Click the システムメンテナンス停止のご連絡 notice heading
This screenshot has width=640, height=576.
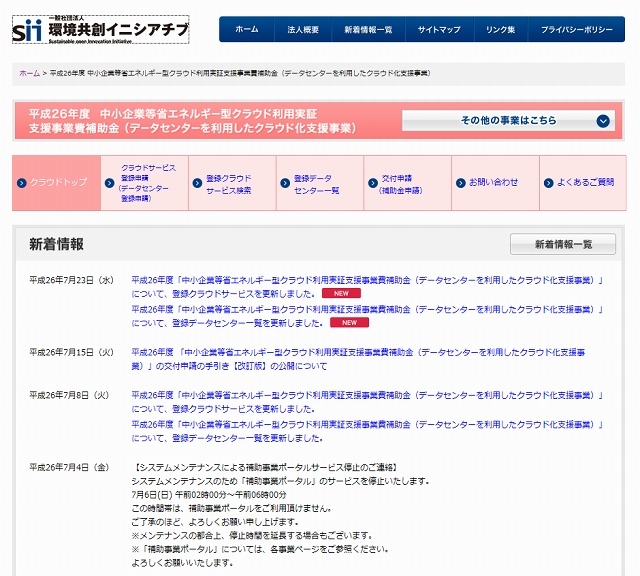(265, 467)
